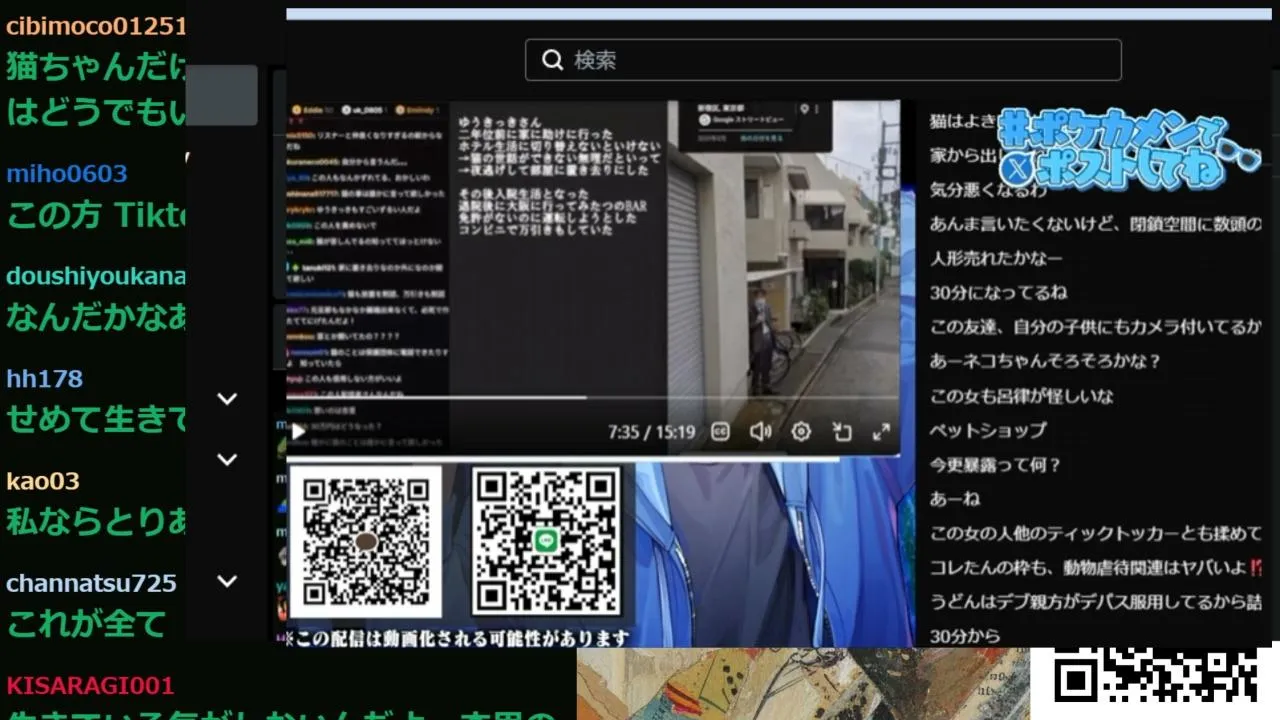
Task: Click the green message starting この方 Tikt
Action: click(96, 214)
